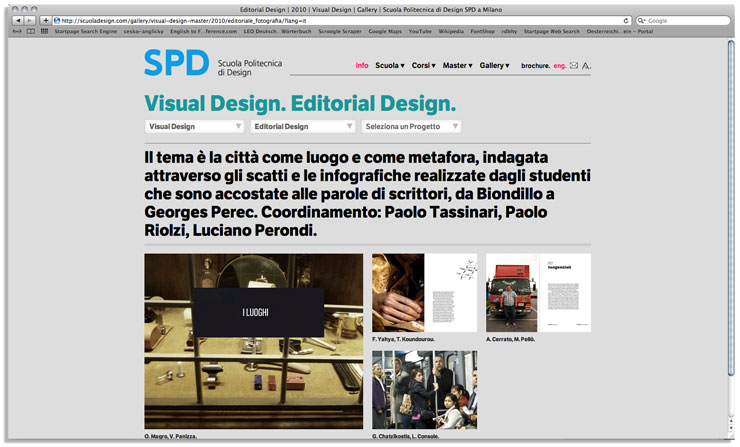740x447 pixels.
Task: Open the Visual Design dropdown
Action: point(194,127)
